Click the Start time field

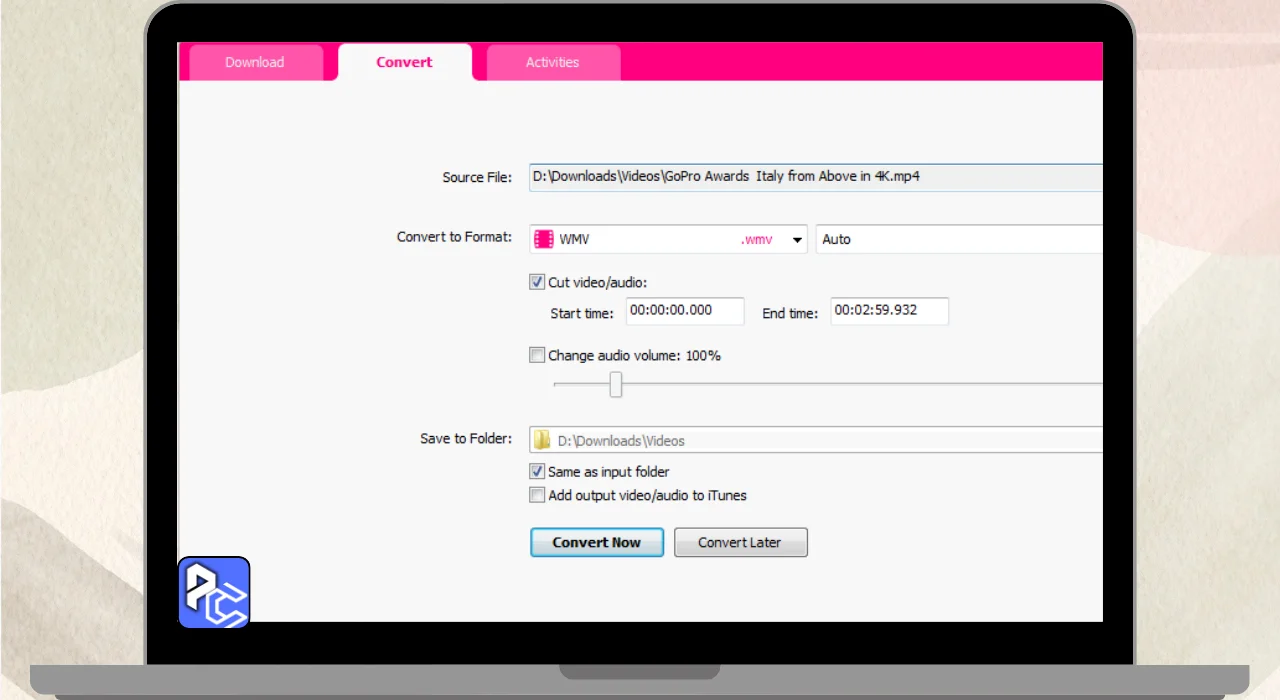[x=685, y=311]
